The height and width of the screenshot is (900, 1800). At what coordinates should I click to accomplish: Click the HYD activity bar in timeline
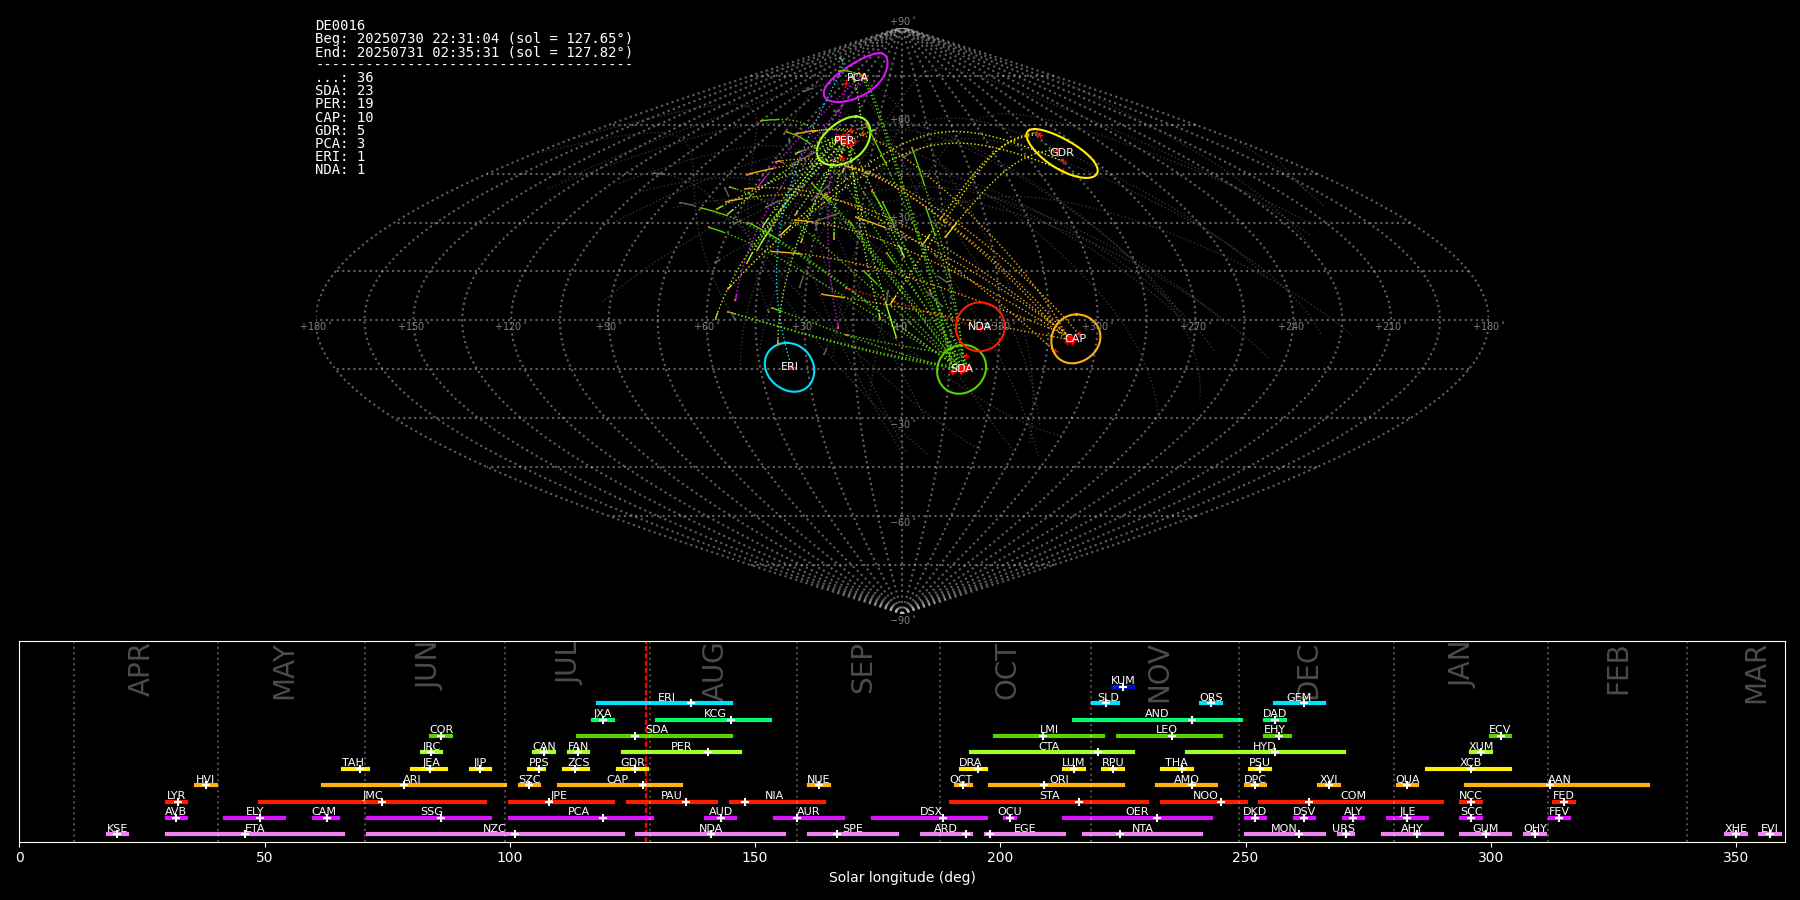1265,752
